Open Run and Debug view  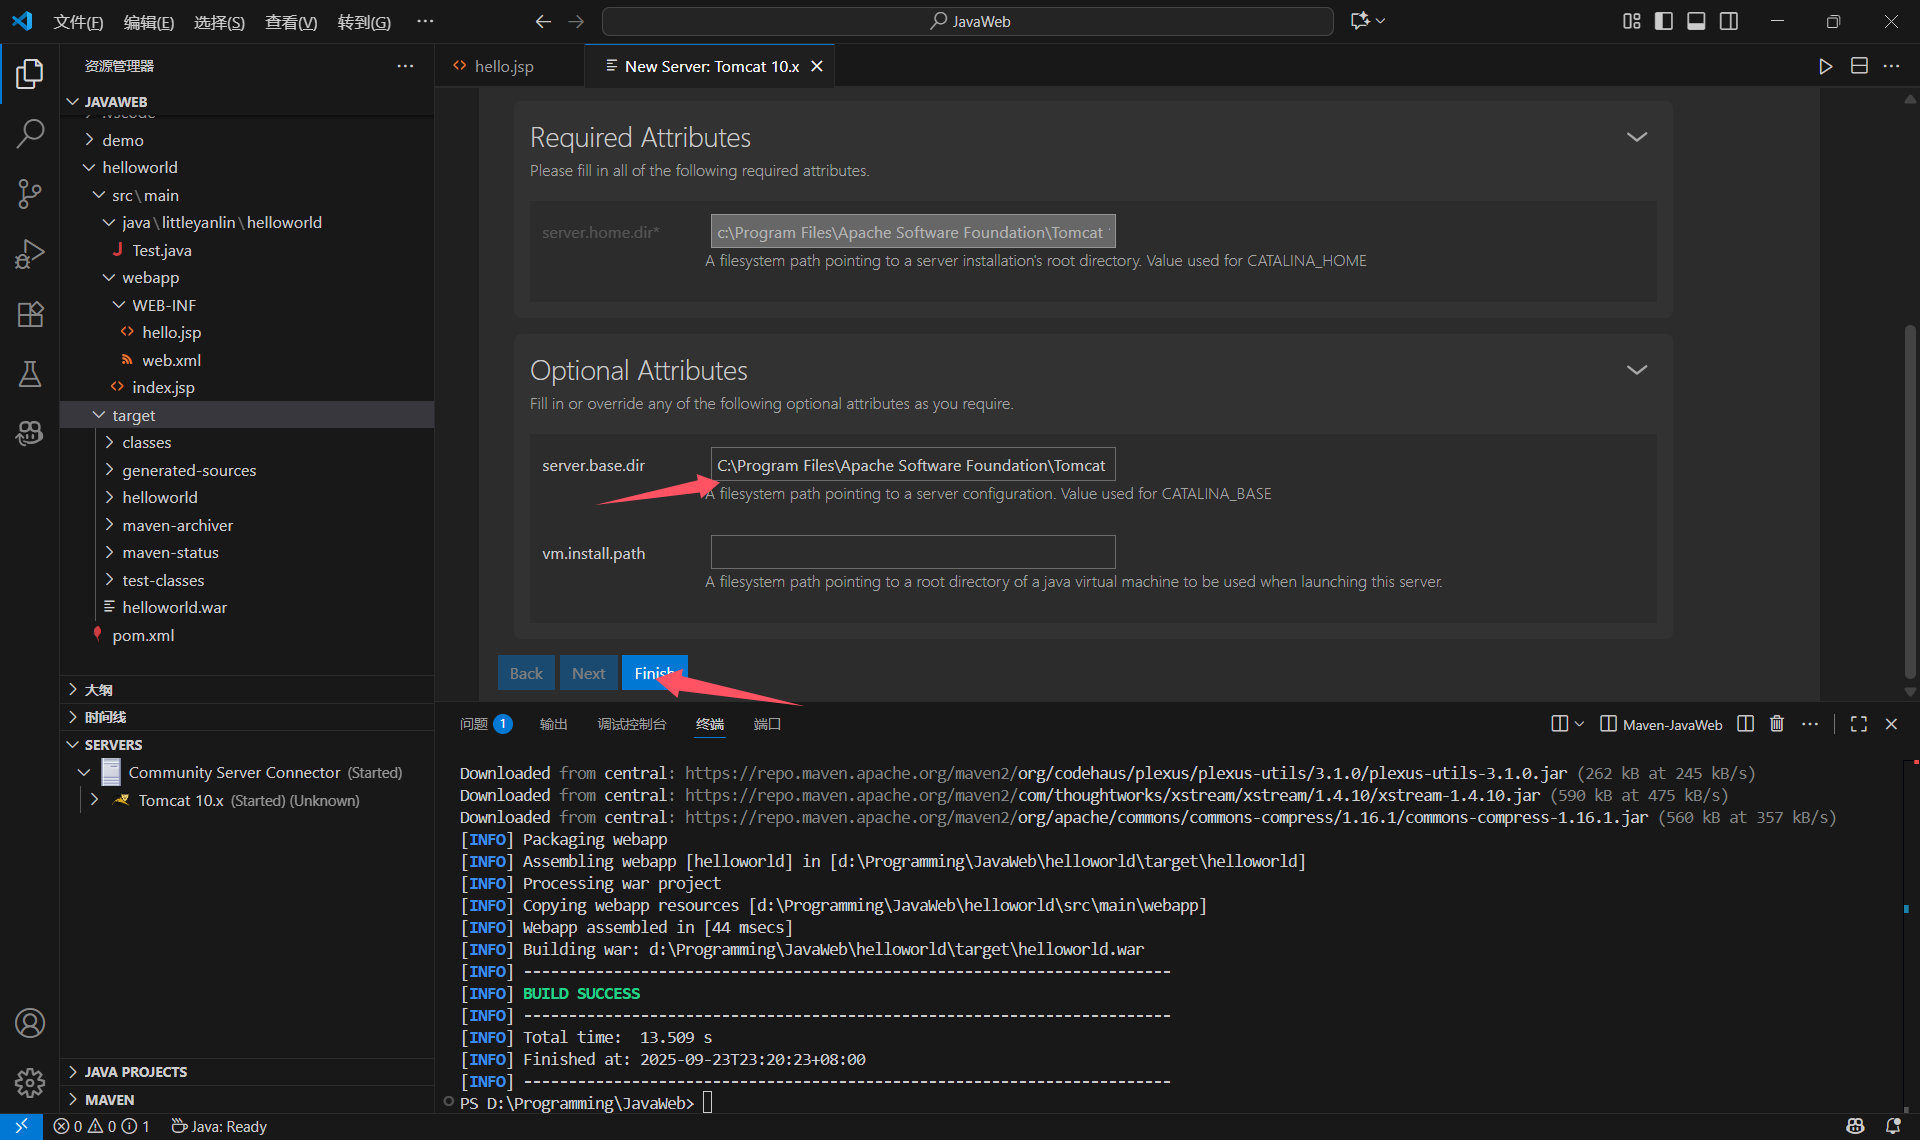click(30, 254)
